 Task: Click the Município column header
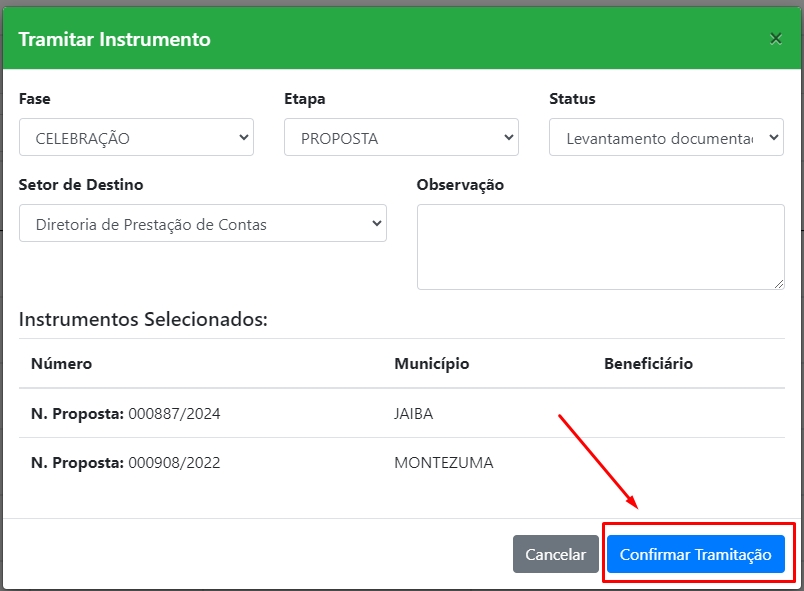pos(431,364)
